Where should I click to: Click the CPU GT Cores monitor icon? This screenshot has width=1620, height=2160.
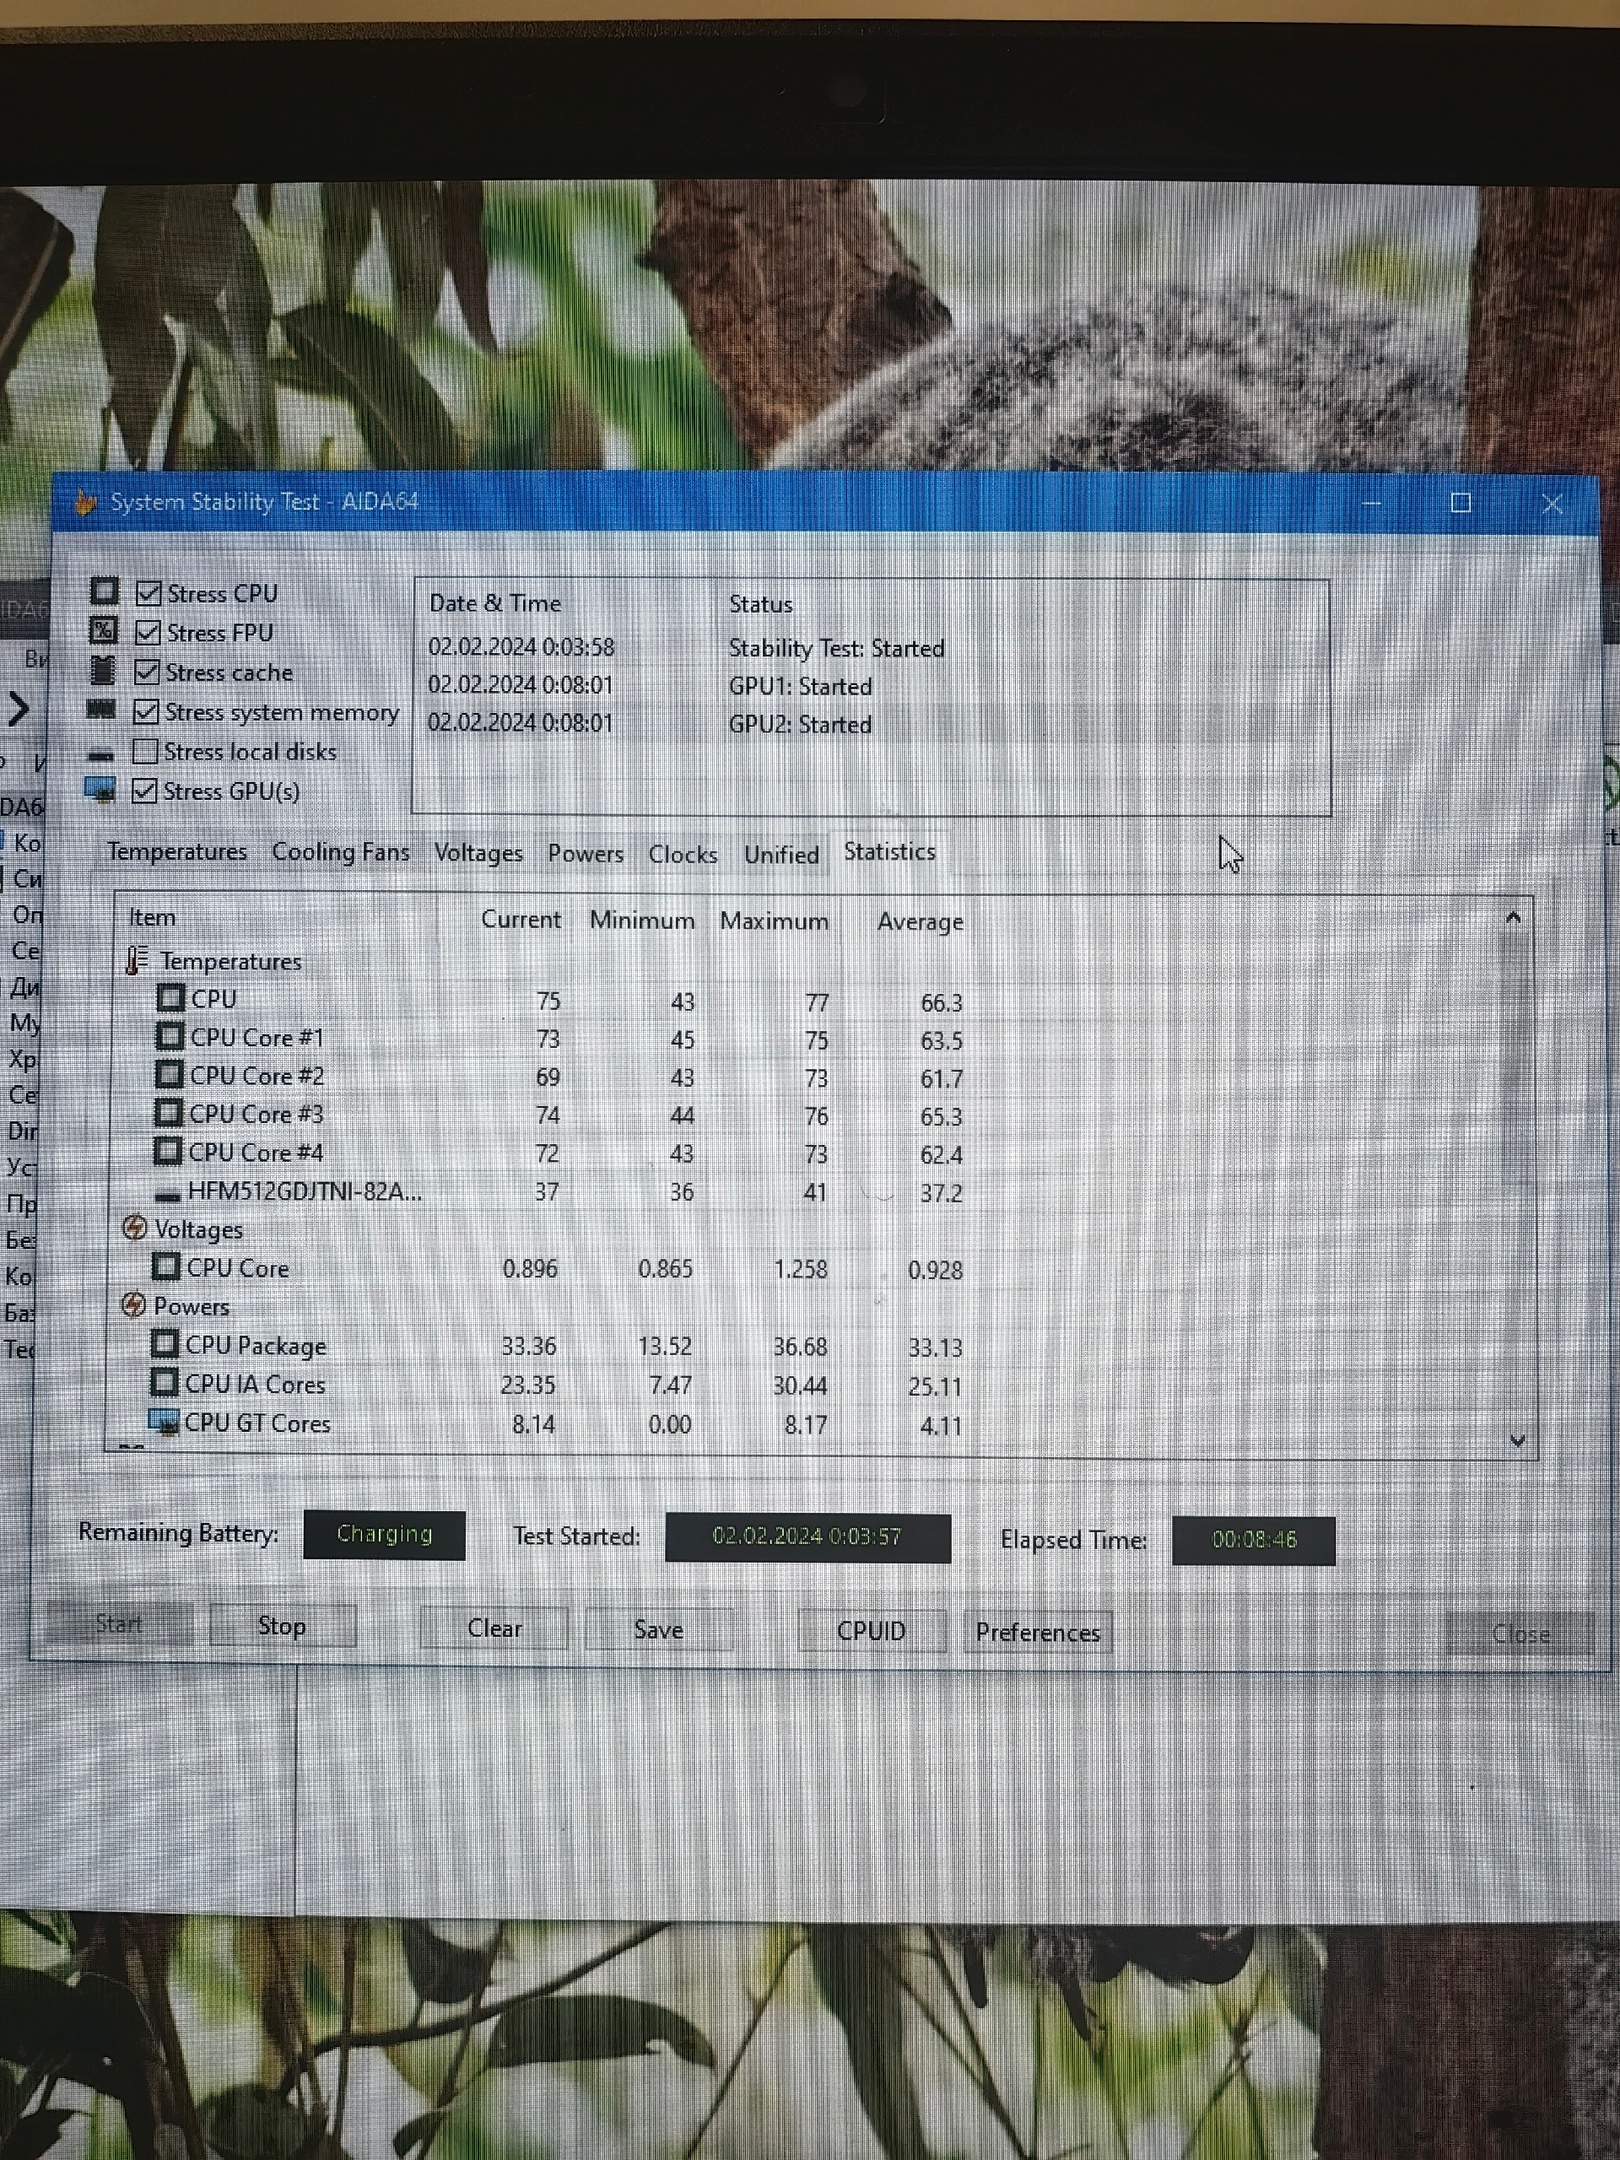(162, 1422)
